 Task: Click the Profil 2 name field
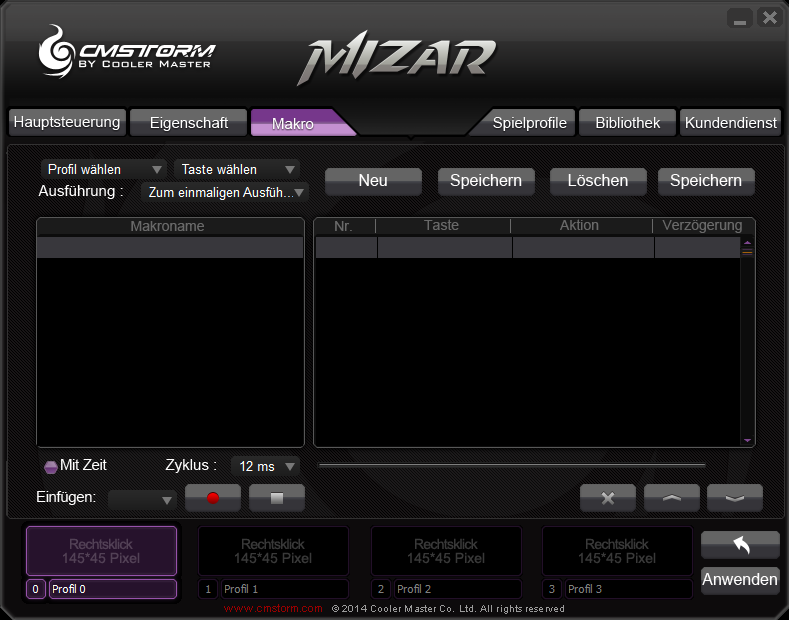pyautogui.click(x=458, y=589)
